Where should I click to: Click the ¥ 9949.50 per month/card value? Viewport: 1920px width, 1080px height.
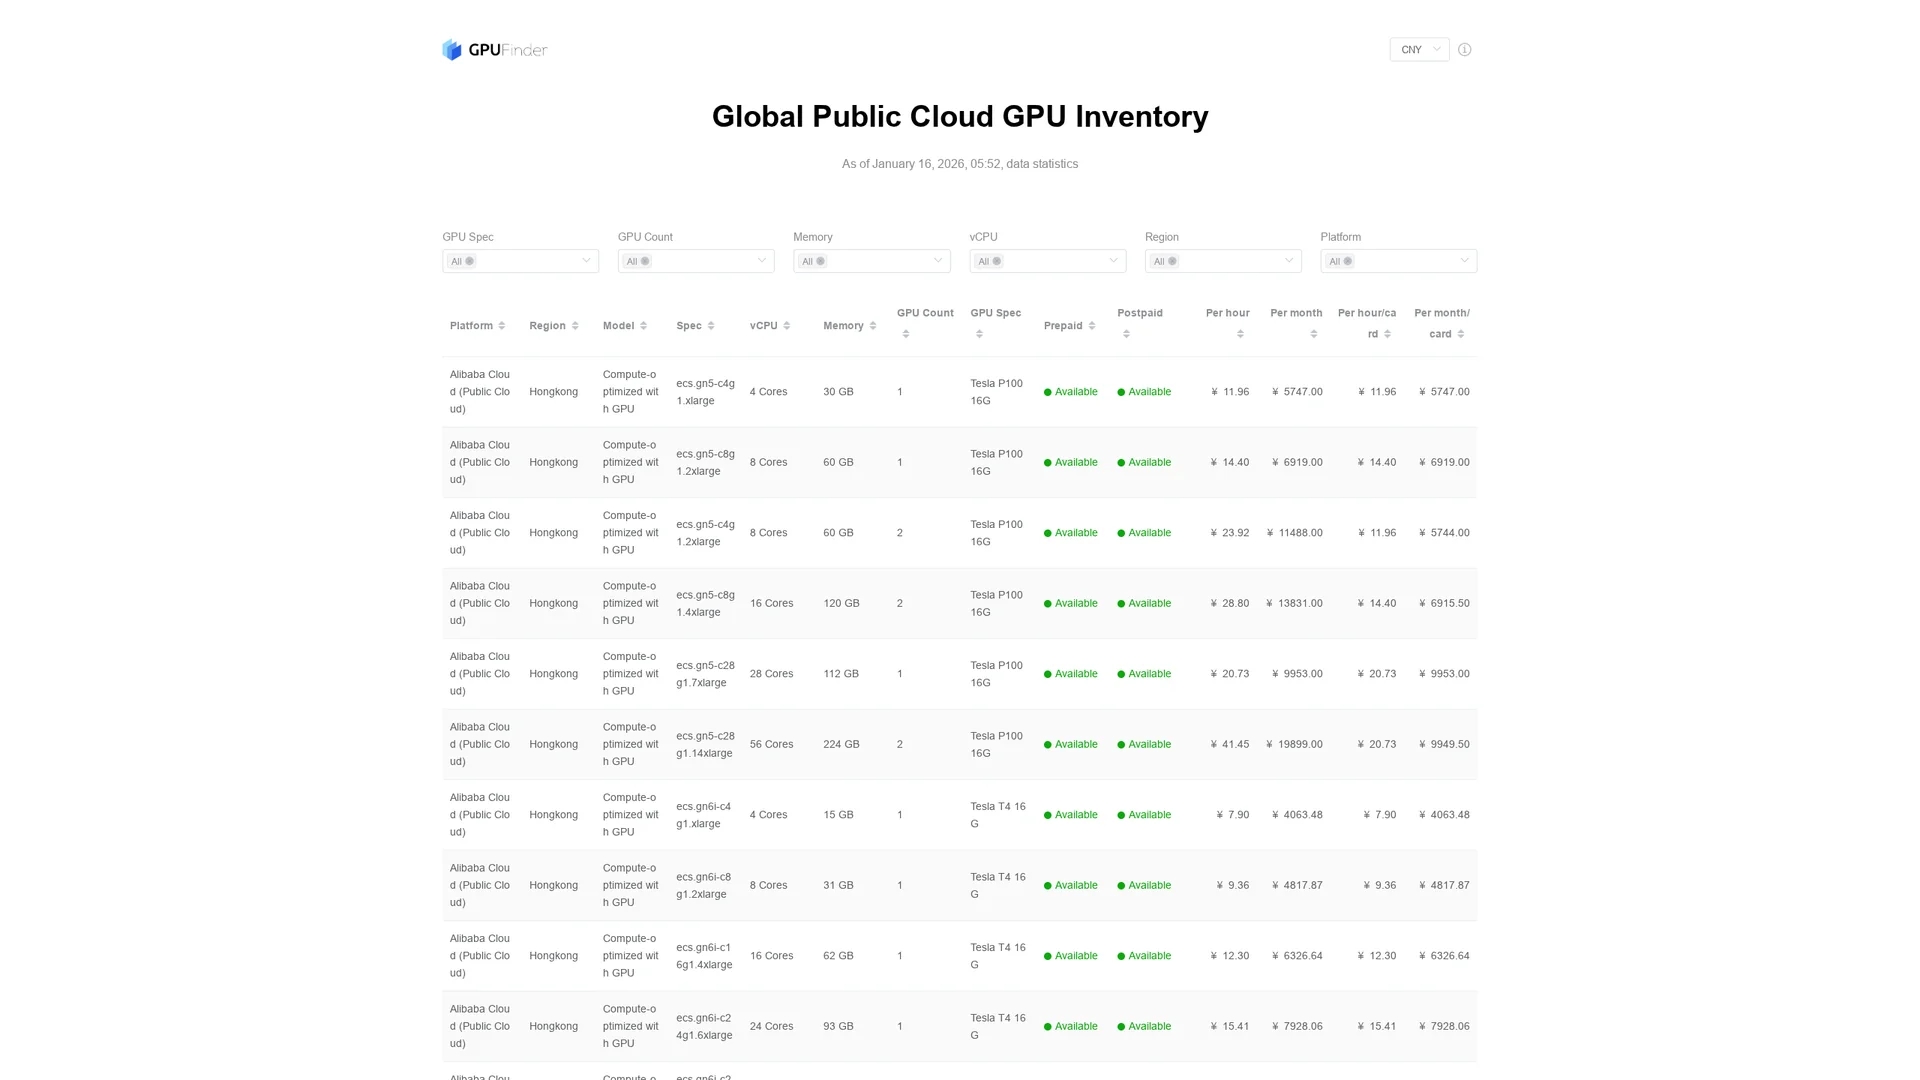pyautogui.click(x=1444, y=744)
